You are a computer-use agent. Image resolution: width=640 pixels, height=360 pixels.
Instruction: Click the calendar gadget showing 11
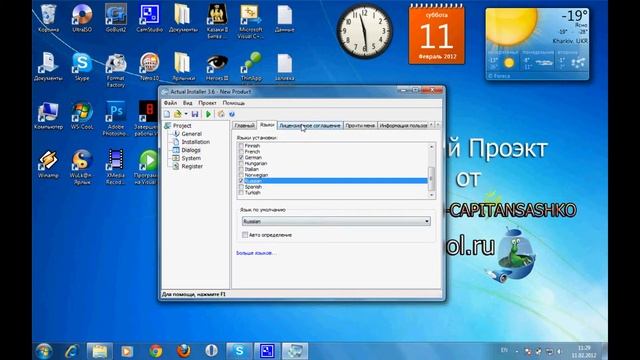436,35
